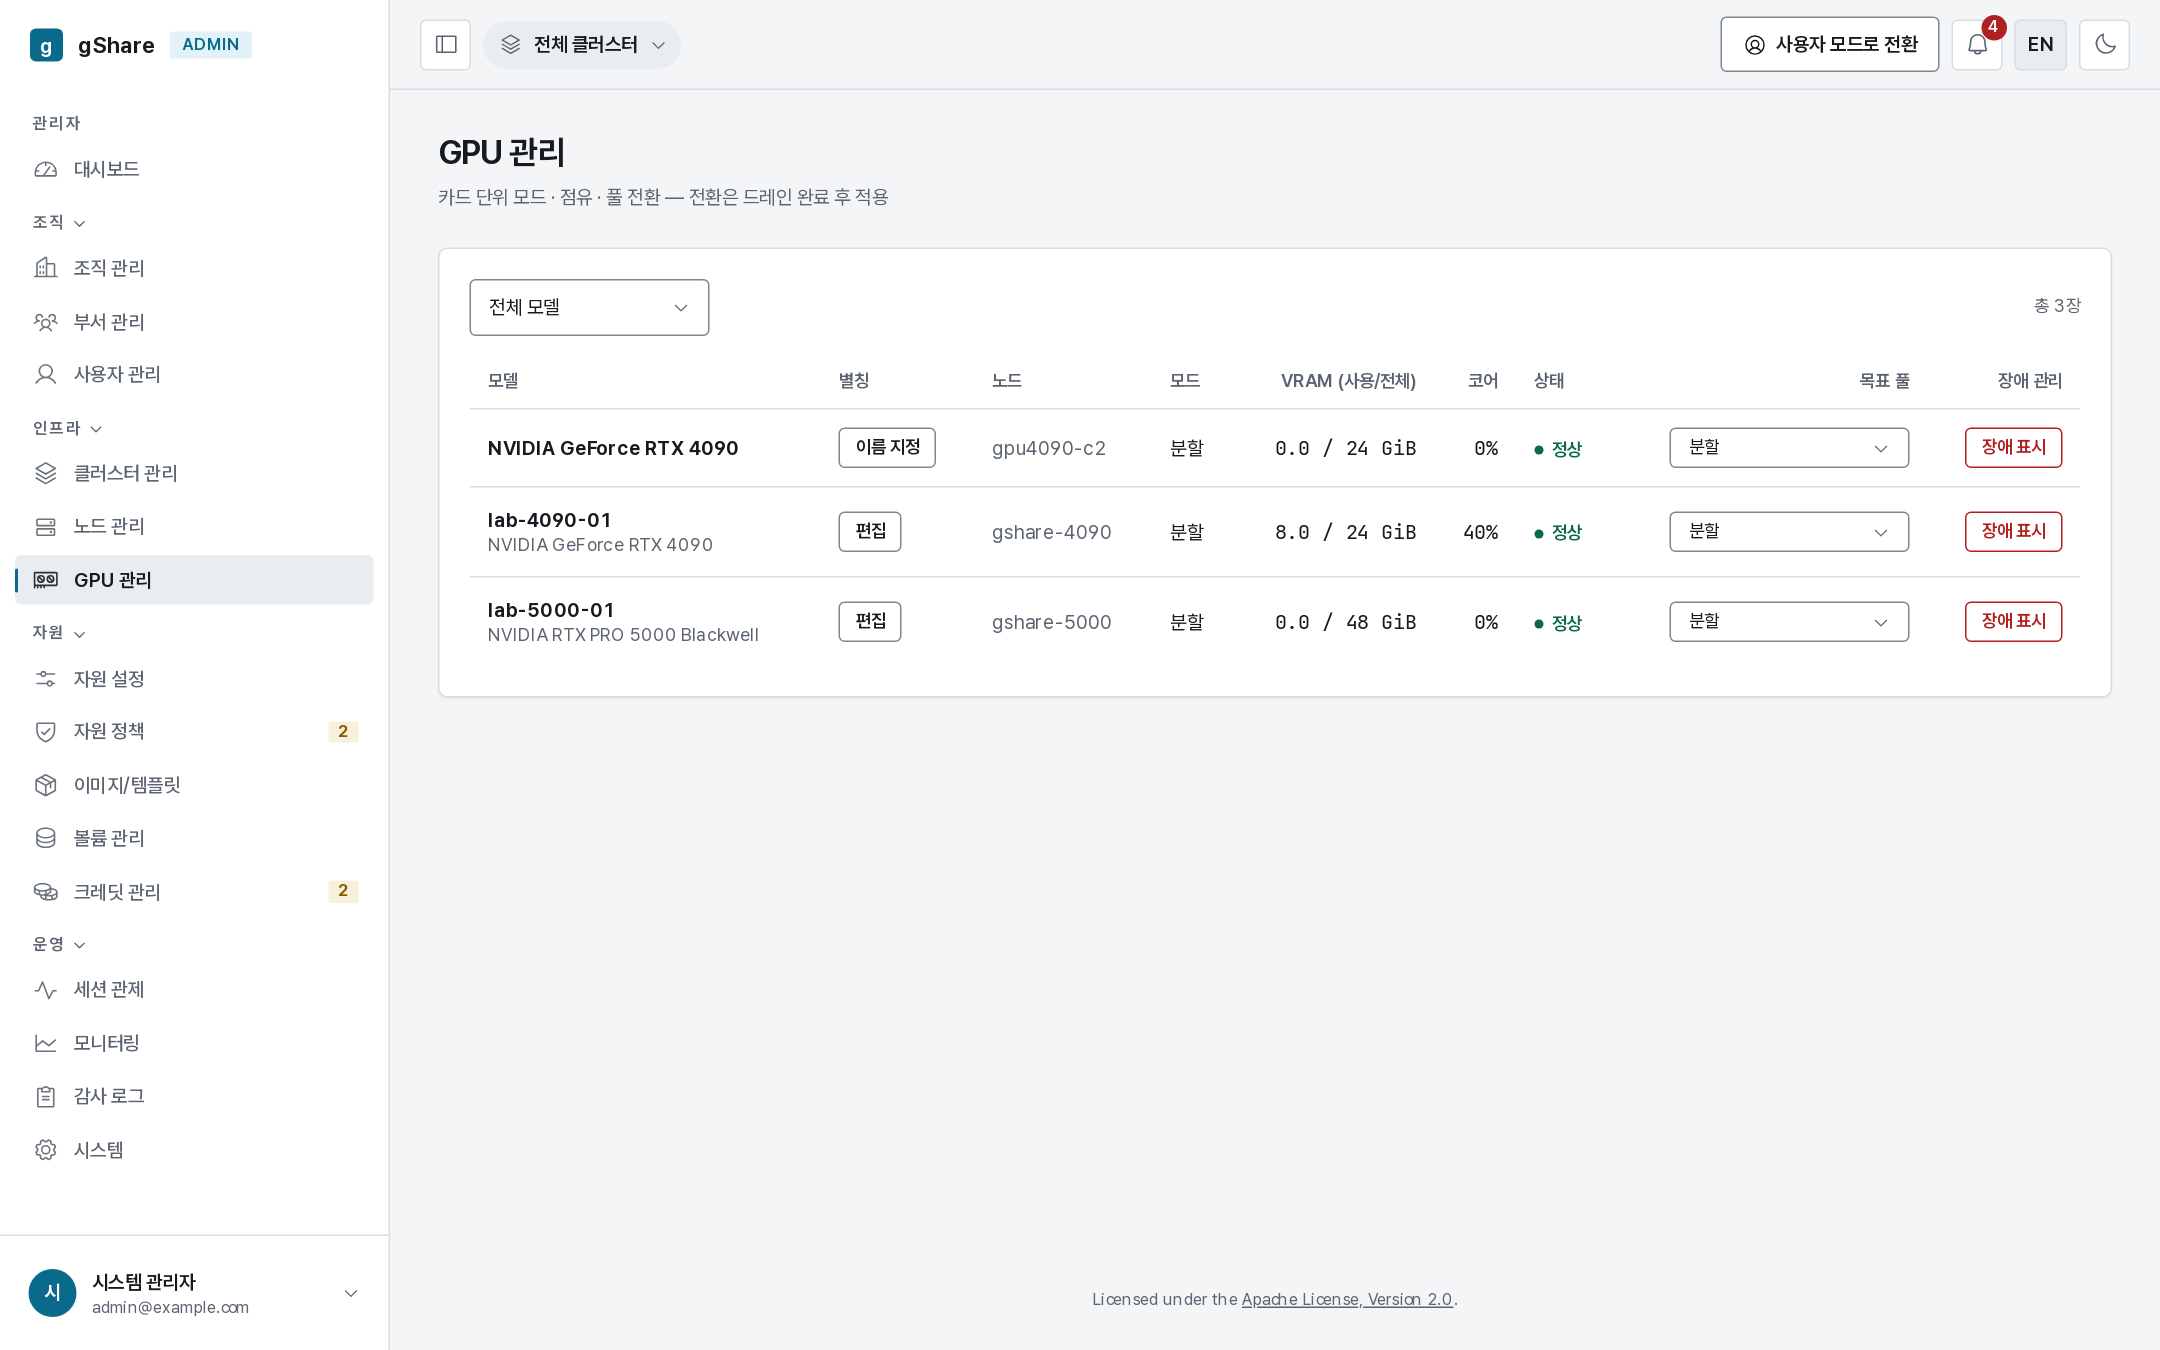Collapse the 인프라 sidebar section
The height and width of the screenshot is (1350, 2160).
click(67, 428)
